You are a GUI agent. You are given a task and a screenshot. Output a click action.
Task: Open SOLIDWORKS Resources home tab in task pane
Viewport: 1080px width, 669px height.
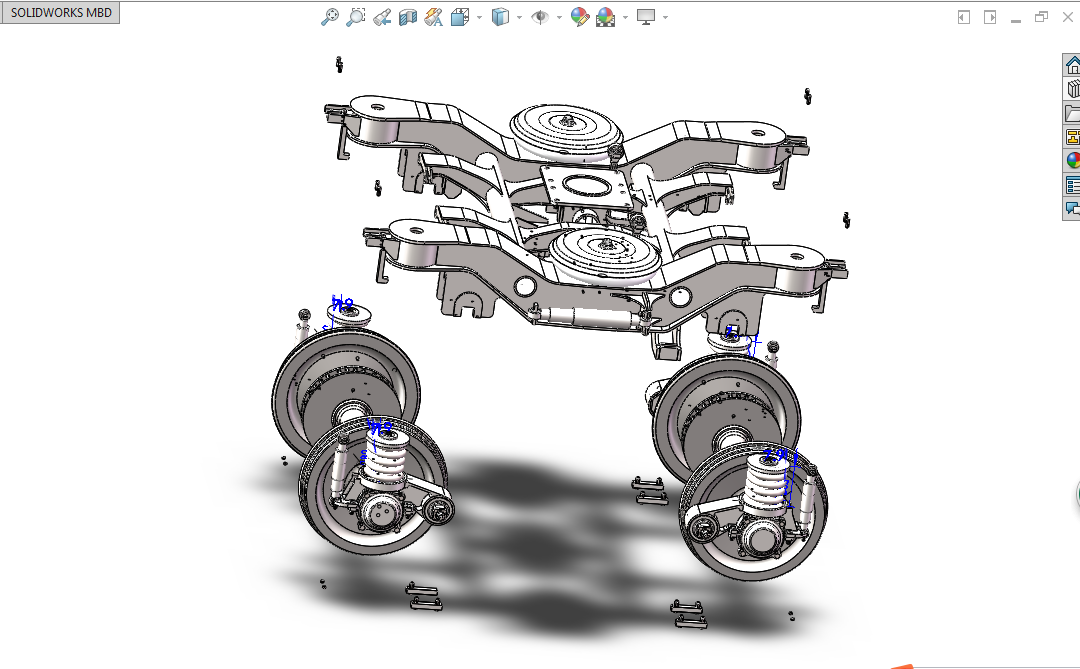(x=1072, y=65)
